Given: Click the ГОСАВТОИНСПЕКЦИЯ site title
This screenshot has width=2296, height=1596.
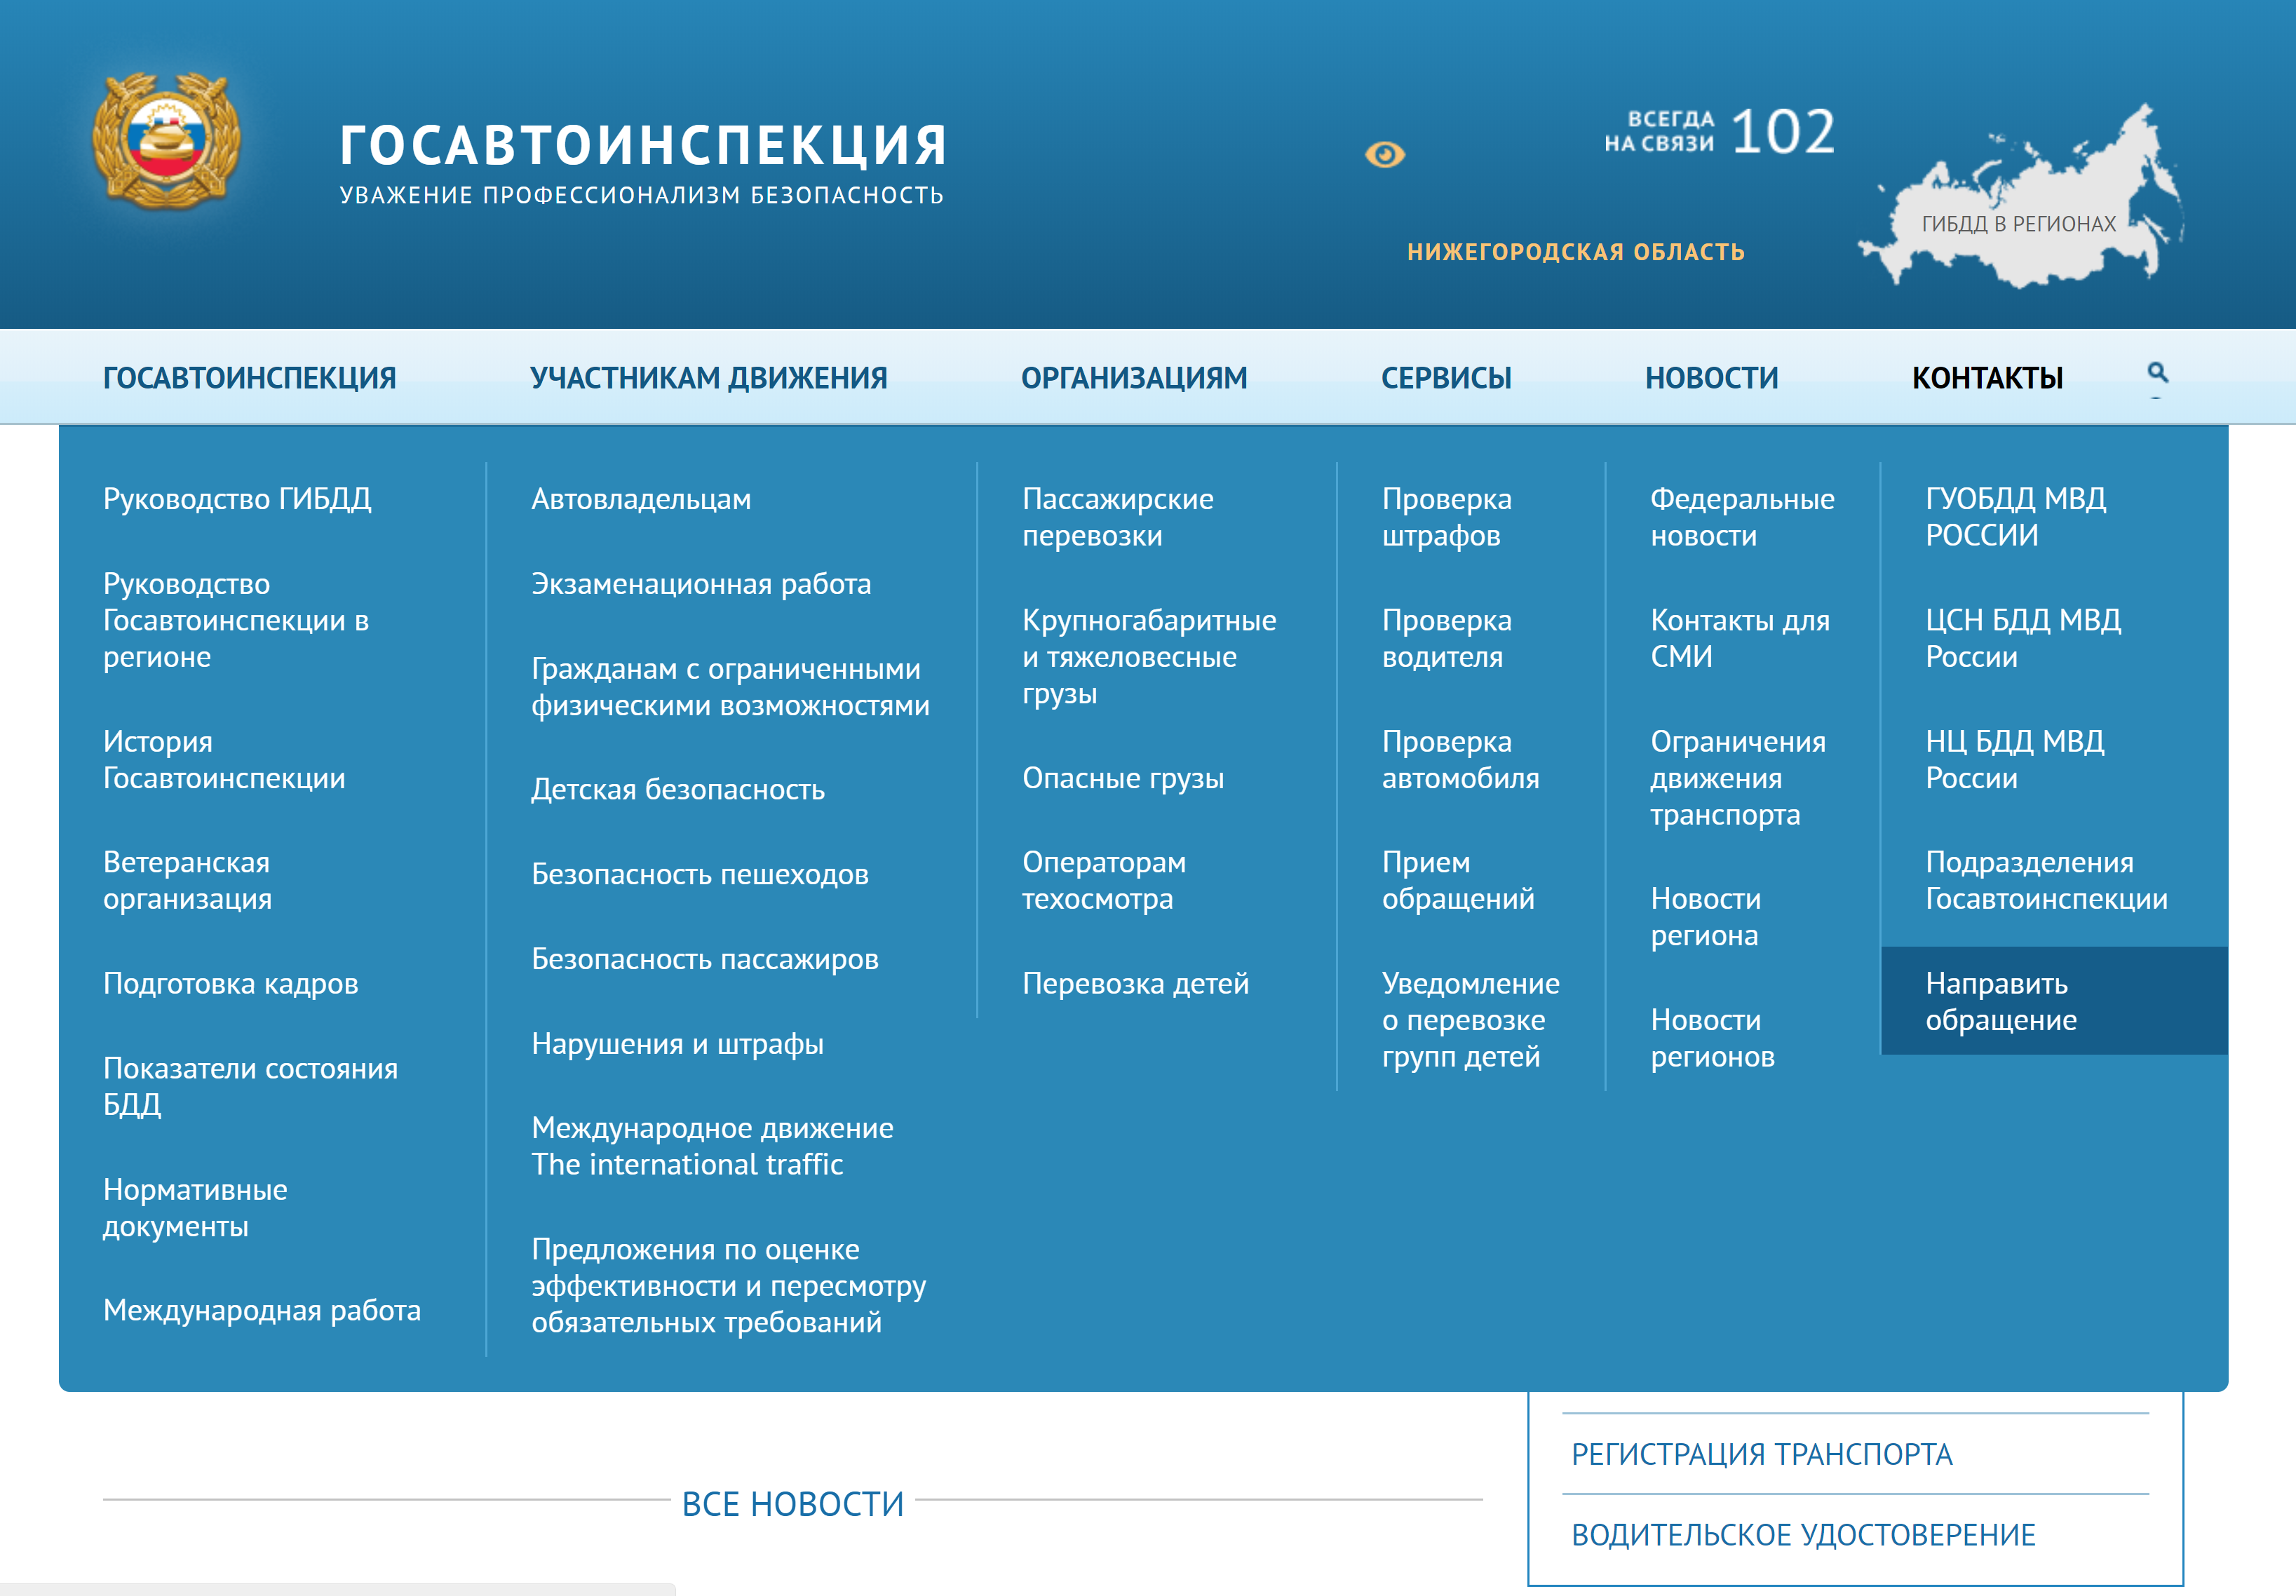Looking at the screenshot, I should 644,145.
